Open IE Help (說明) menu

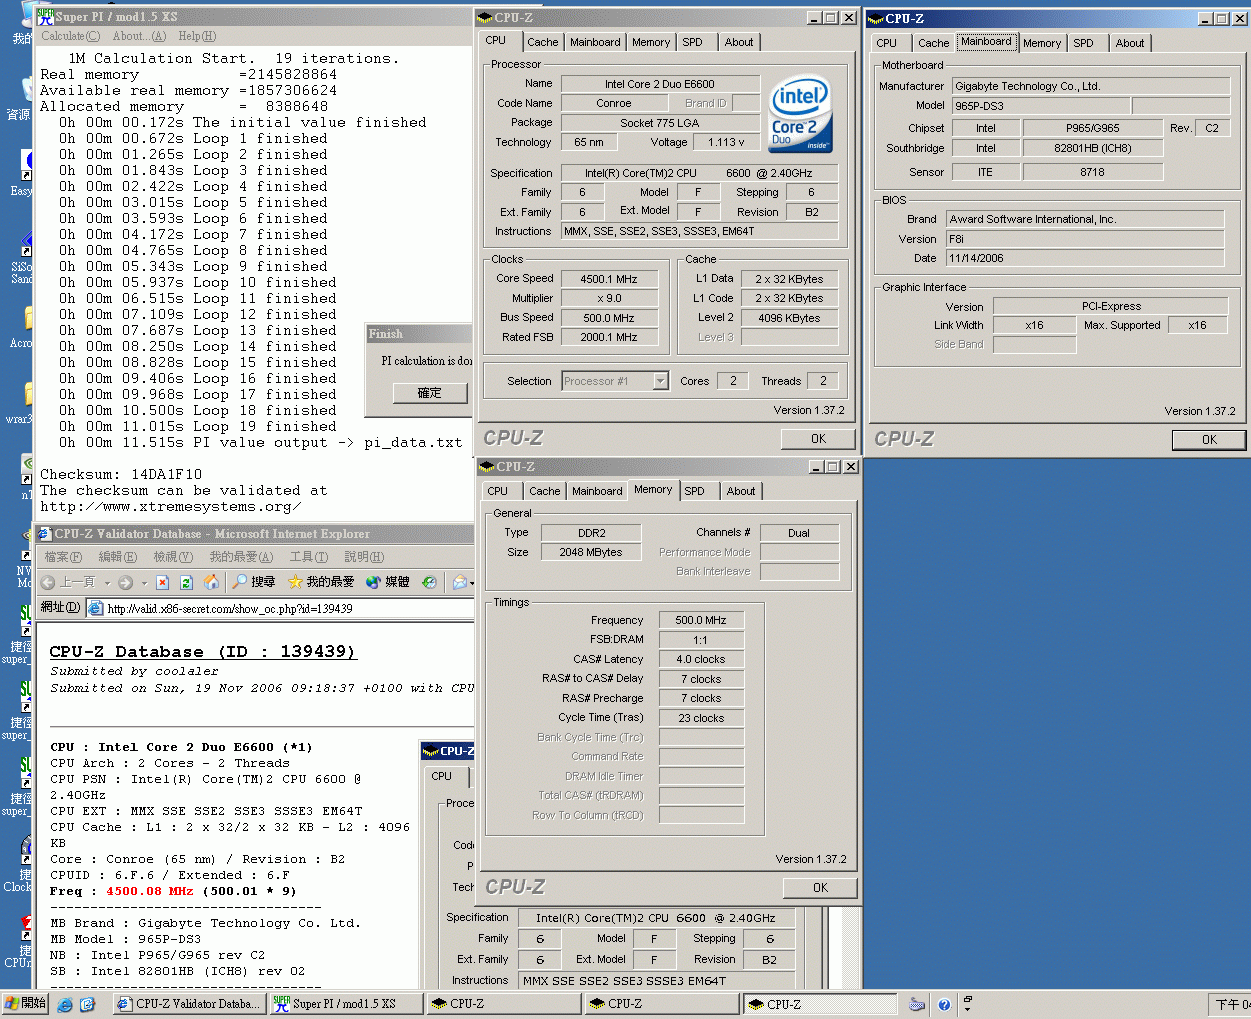[x=364, y=557]
